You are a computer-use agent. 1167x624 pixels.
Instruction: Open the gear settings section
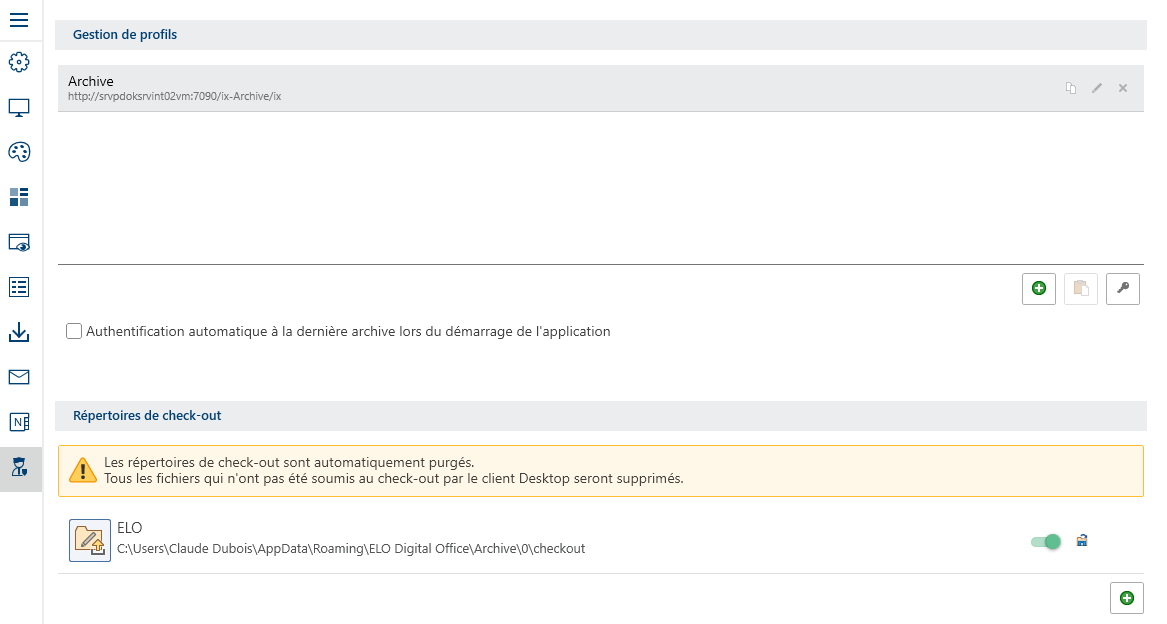click(x=19, y=62)
